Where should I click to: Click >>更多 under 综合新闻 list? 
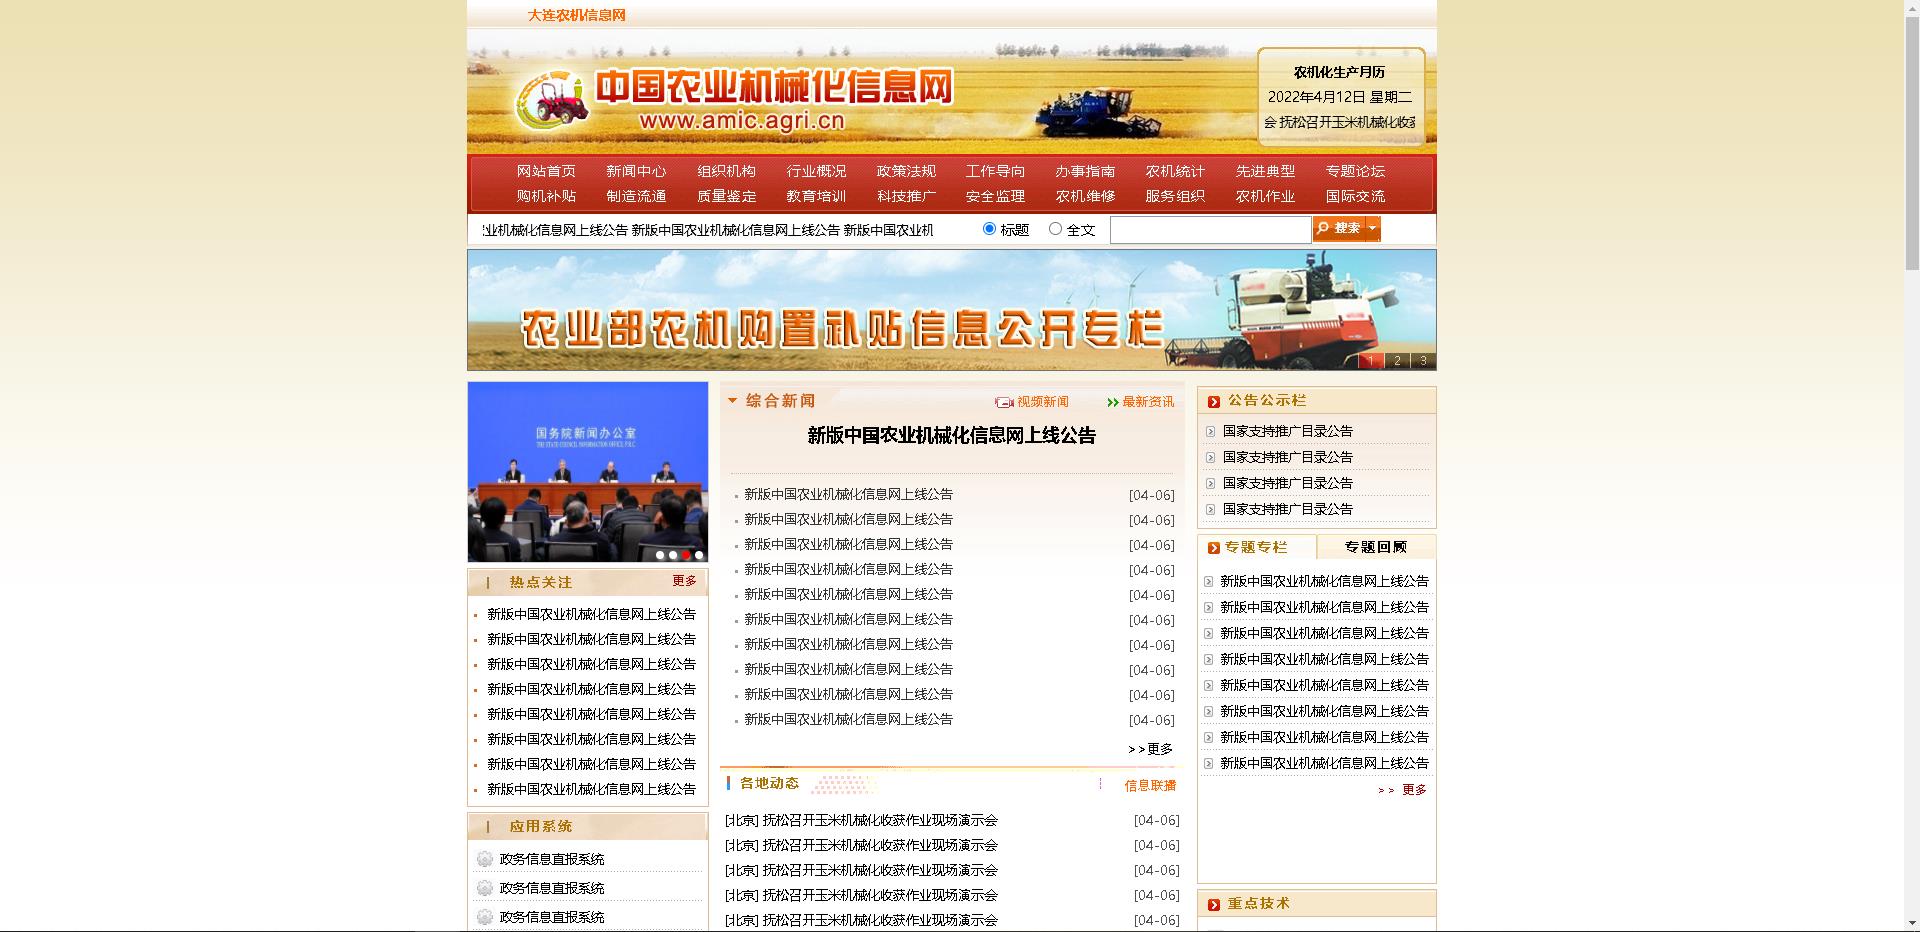pos(1150,749)
